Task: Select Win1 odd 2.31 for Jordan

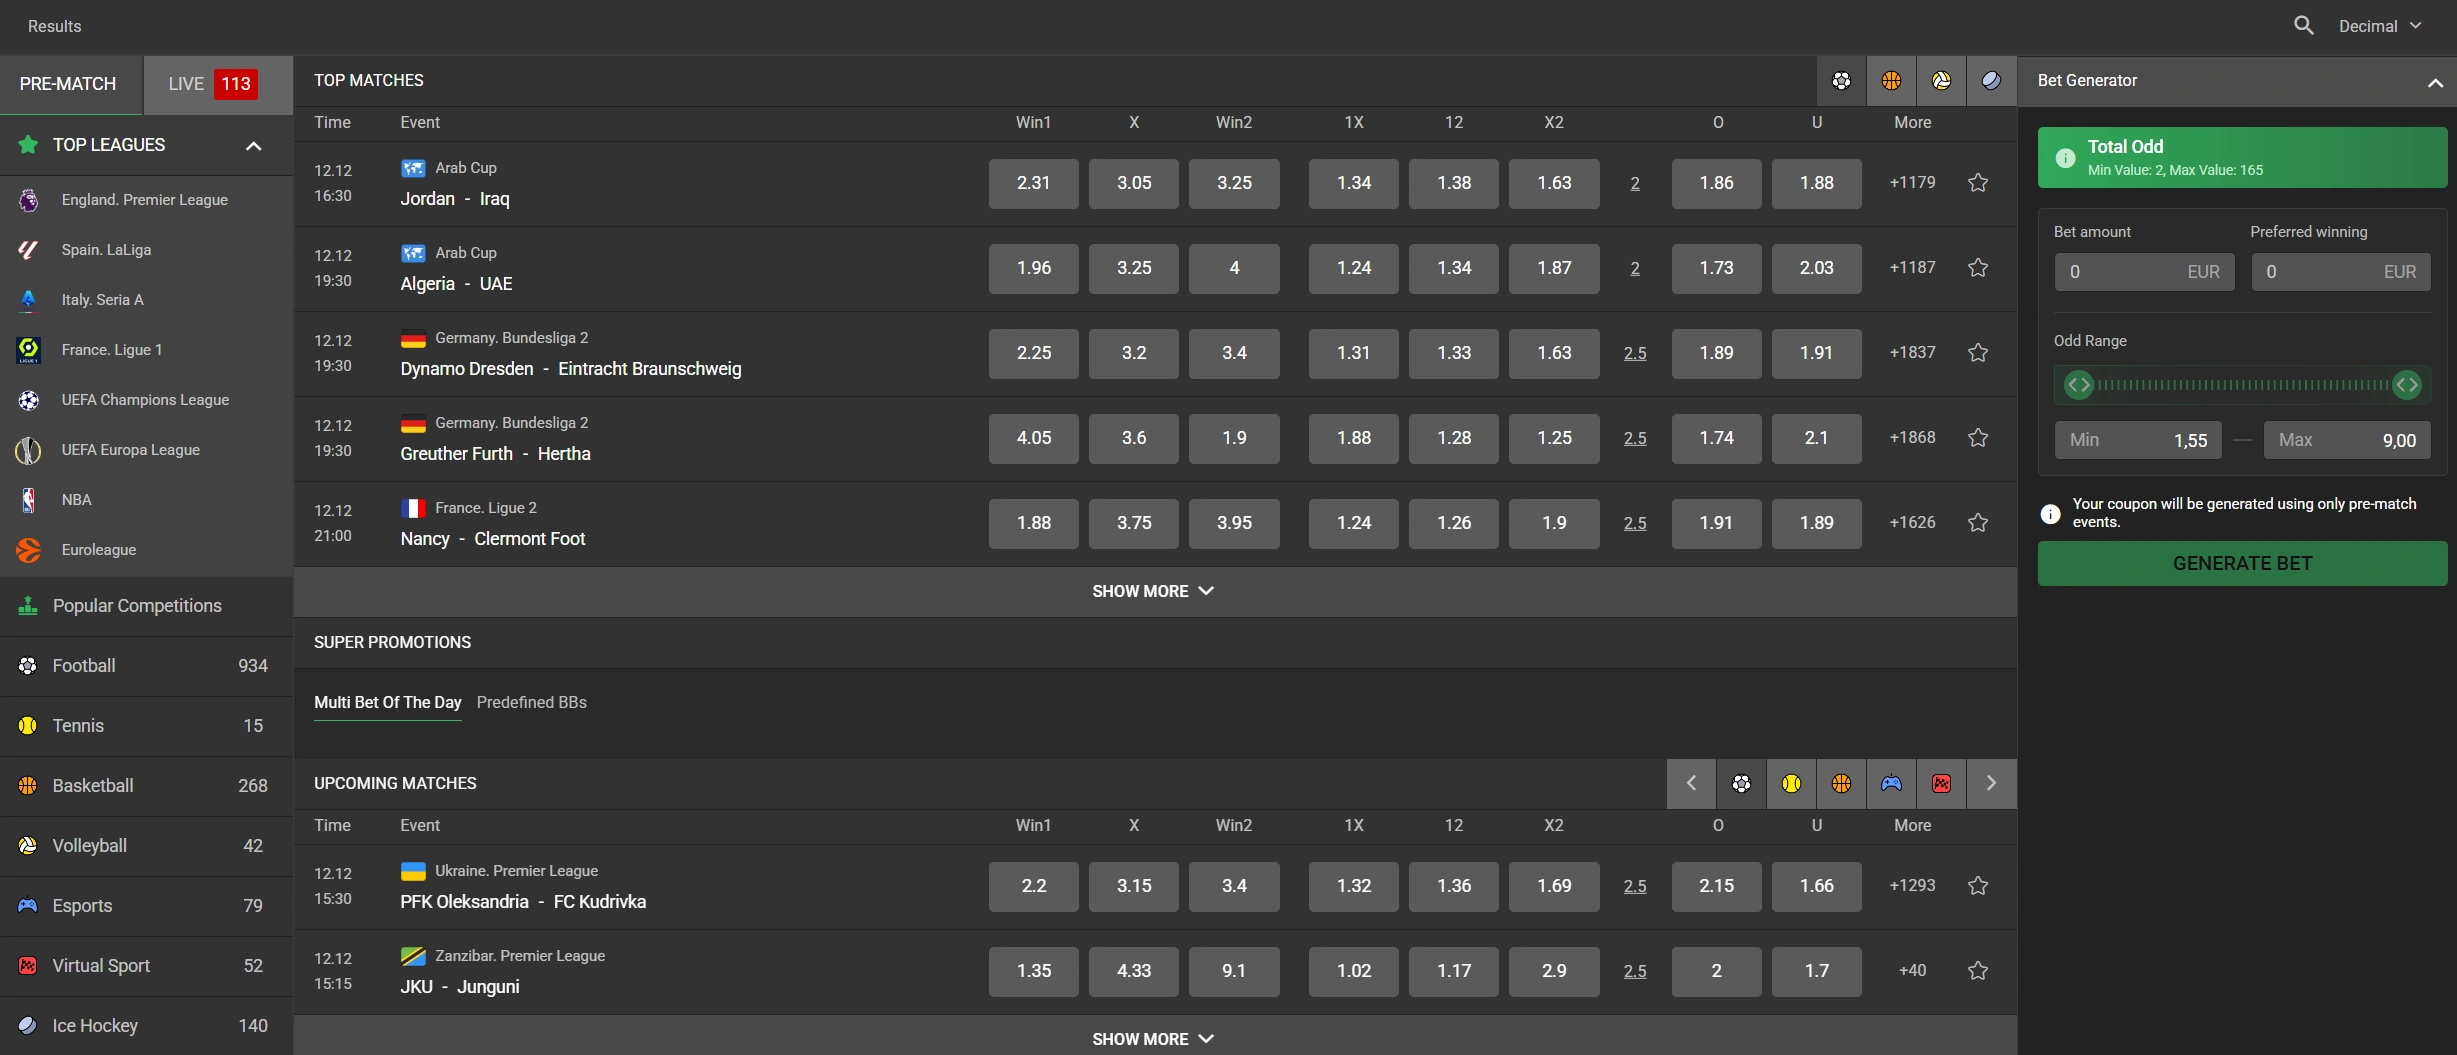Action: [1033, 184]
